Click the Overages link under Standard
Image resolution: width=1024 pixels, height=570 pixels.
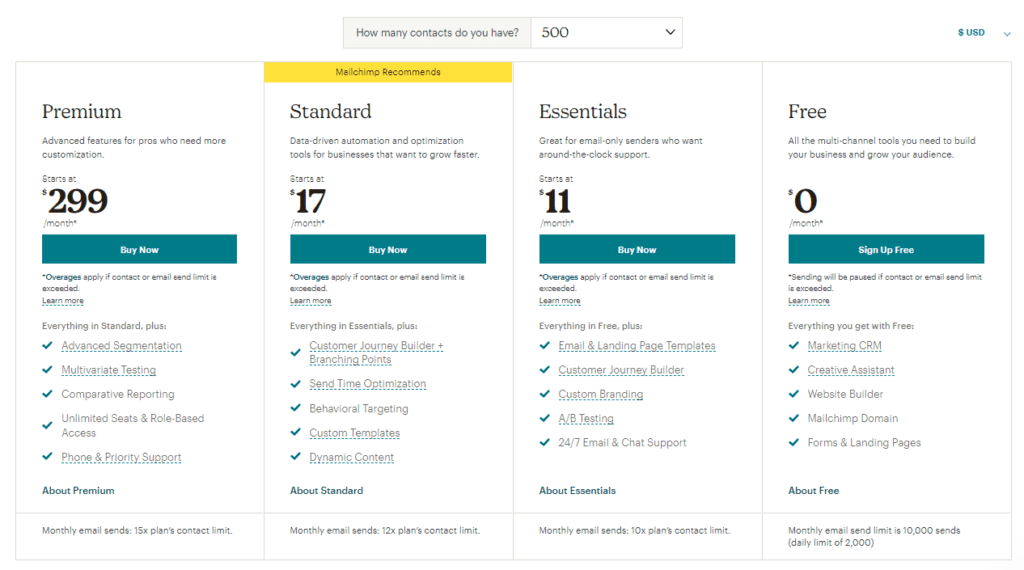(312, 277)
